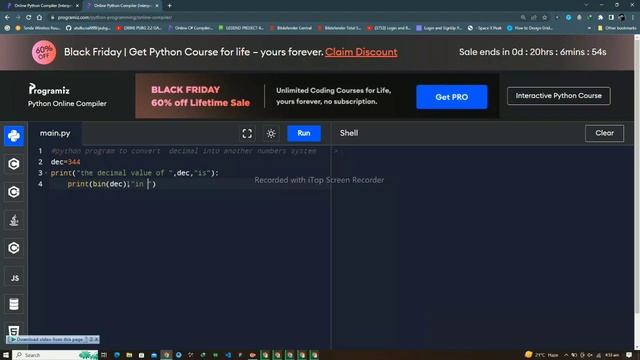640x360 pixels.
Task: Select the second Online Python Compiler tab
Action: [122, 6]
